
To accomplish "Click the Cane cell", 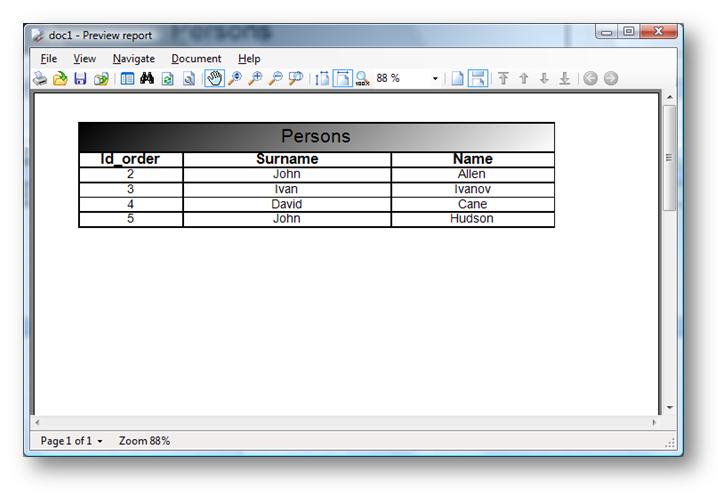I will (473, 204).
